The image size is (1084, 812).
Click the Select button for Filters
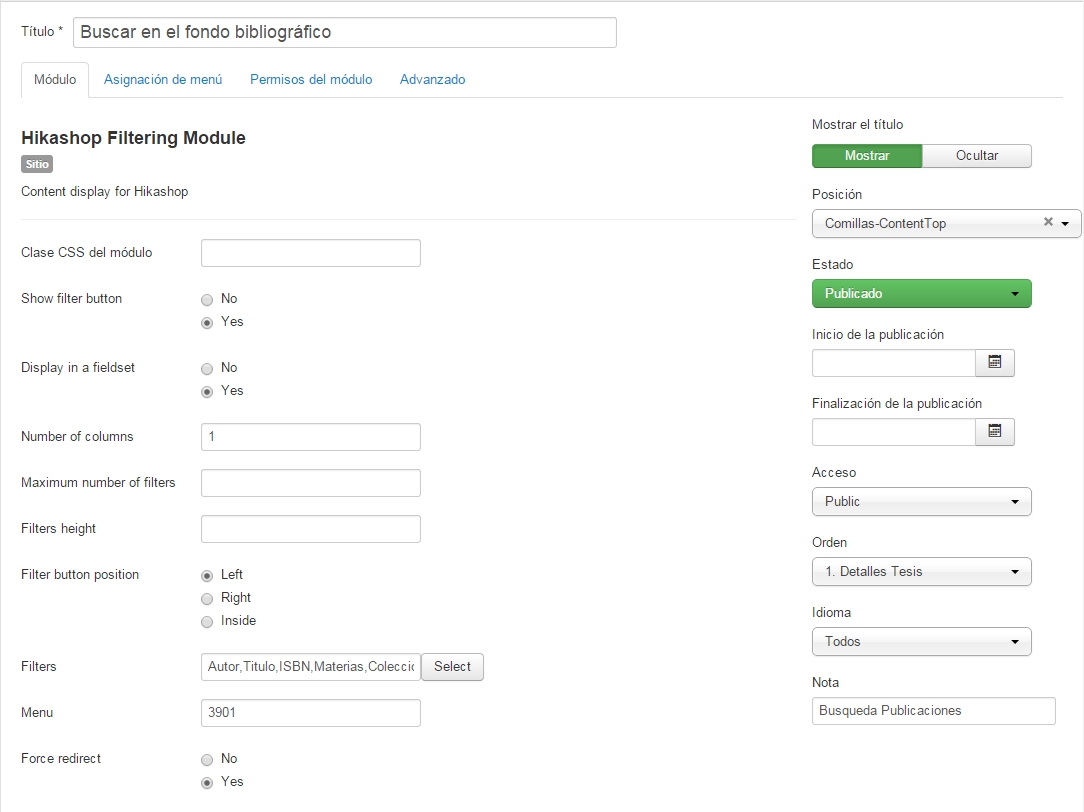452,667
